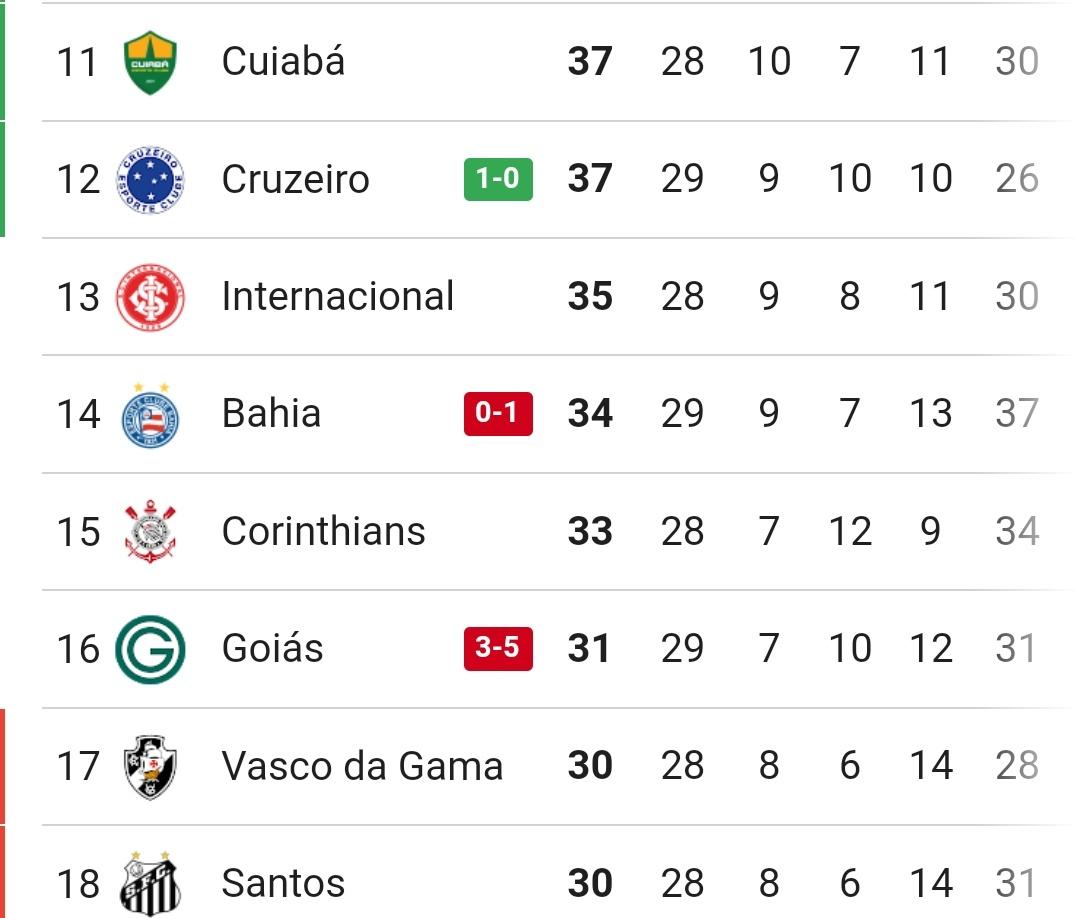
Task: Tap the Corinthians club crest icon
Action: pyautogui.click(x=150, y=531)
